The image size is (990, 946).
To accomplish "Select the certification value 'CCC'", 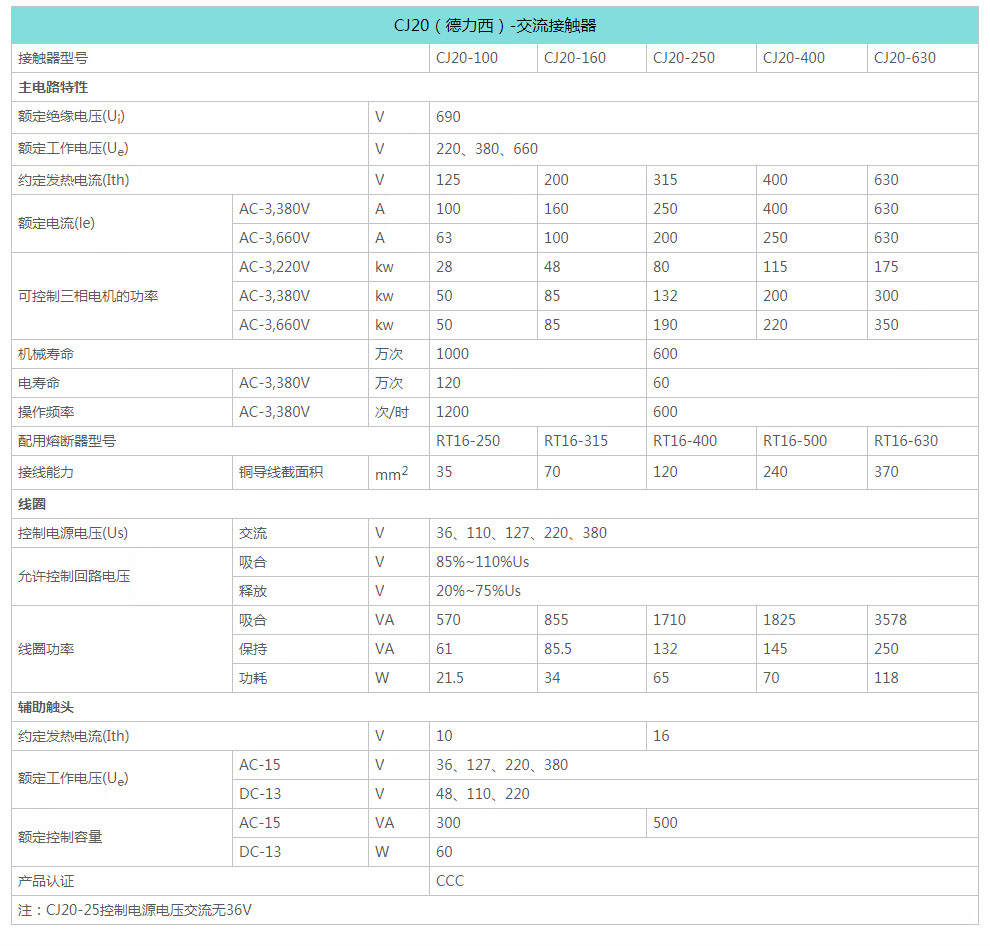I will click(x=450, y=882).
